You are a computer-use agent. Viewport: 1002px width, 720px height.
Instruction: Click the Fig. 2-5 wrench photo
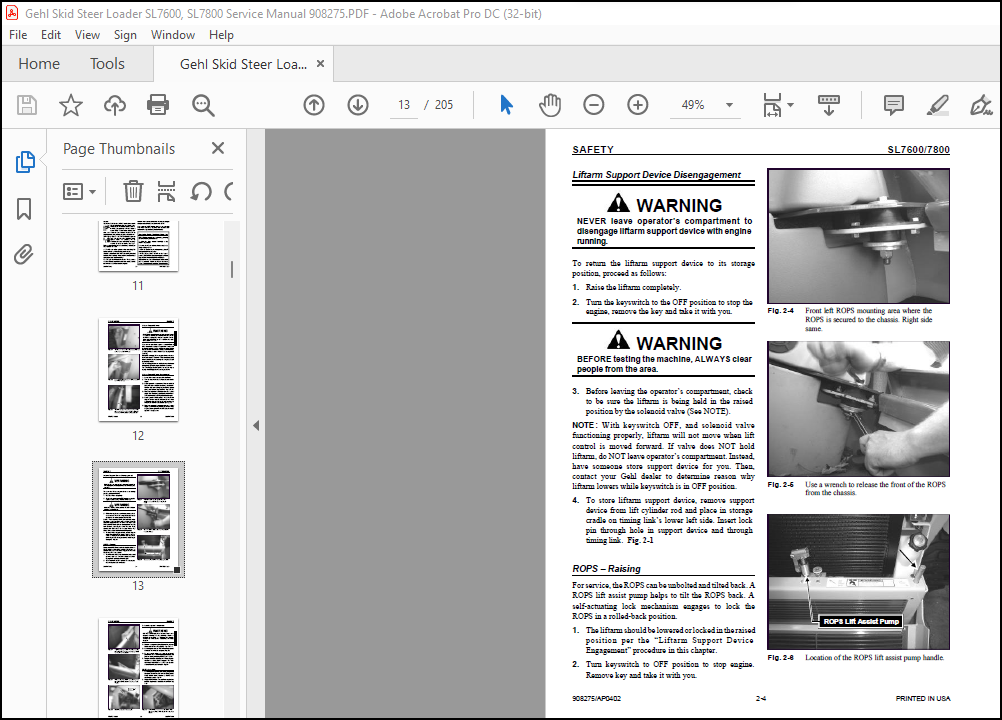tap(858, 409)
